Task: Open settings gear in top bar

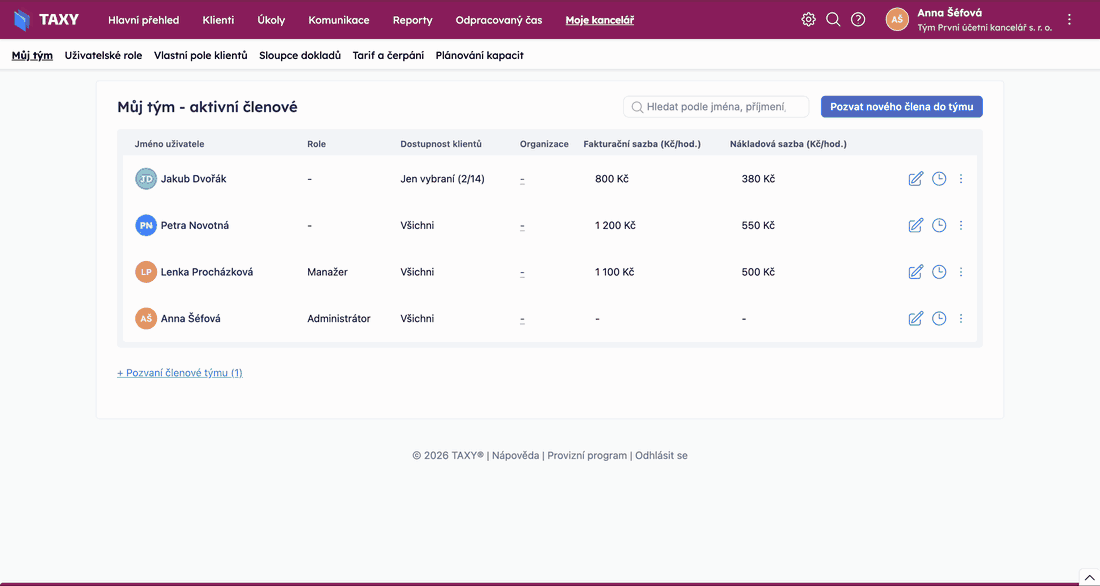Action: (808, 20)
